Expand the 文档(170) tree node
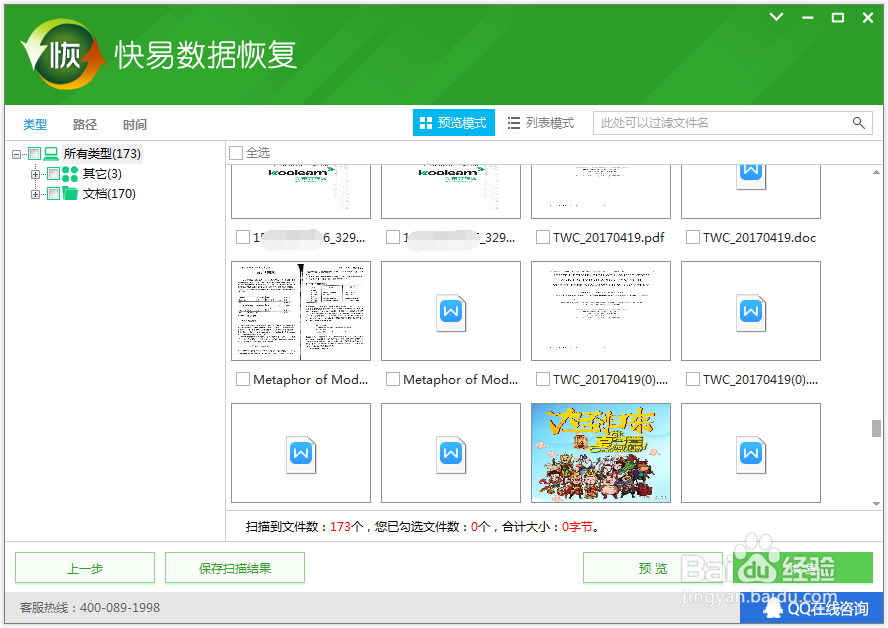Screen dimensions: 888x628 click(x=35, y=193)
